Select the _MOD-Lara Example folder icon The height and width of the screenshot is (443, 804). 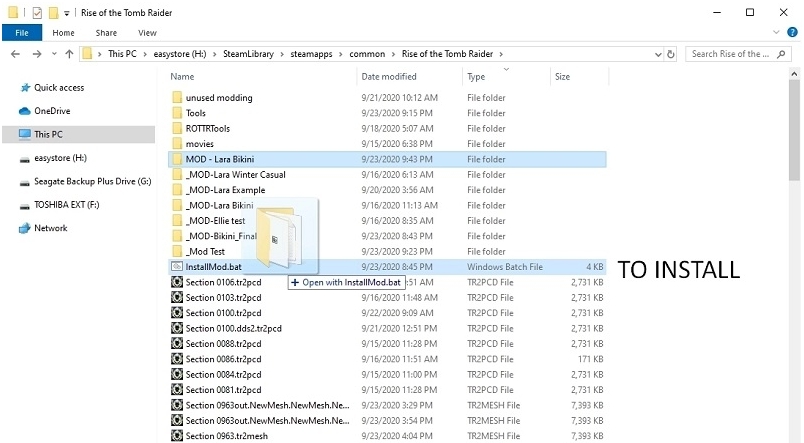point(177,190)
